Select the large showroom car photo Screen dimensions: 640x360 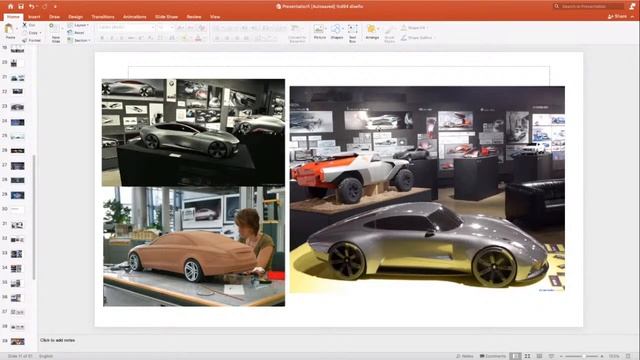click(427, 189)
